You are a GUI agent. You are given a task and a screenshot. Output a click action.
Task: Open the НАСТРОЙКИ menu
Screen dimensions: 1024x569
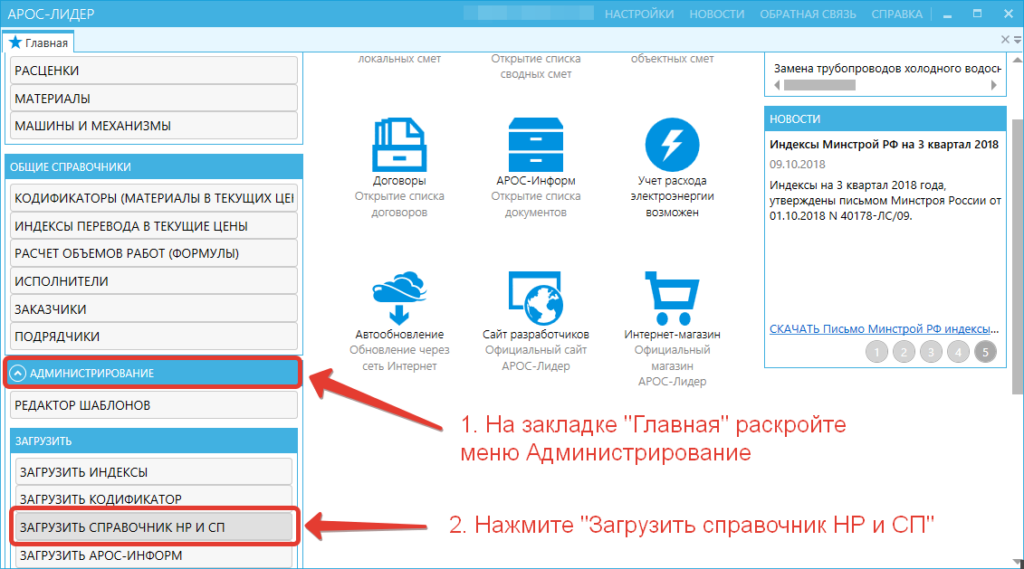[639, 14]
